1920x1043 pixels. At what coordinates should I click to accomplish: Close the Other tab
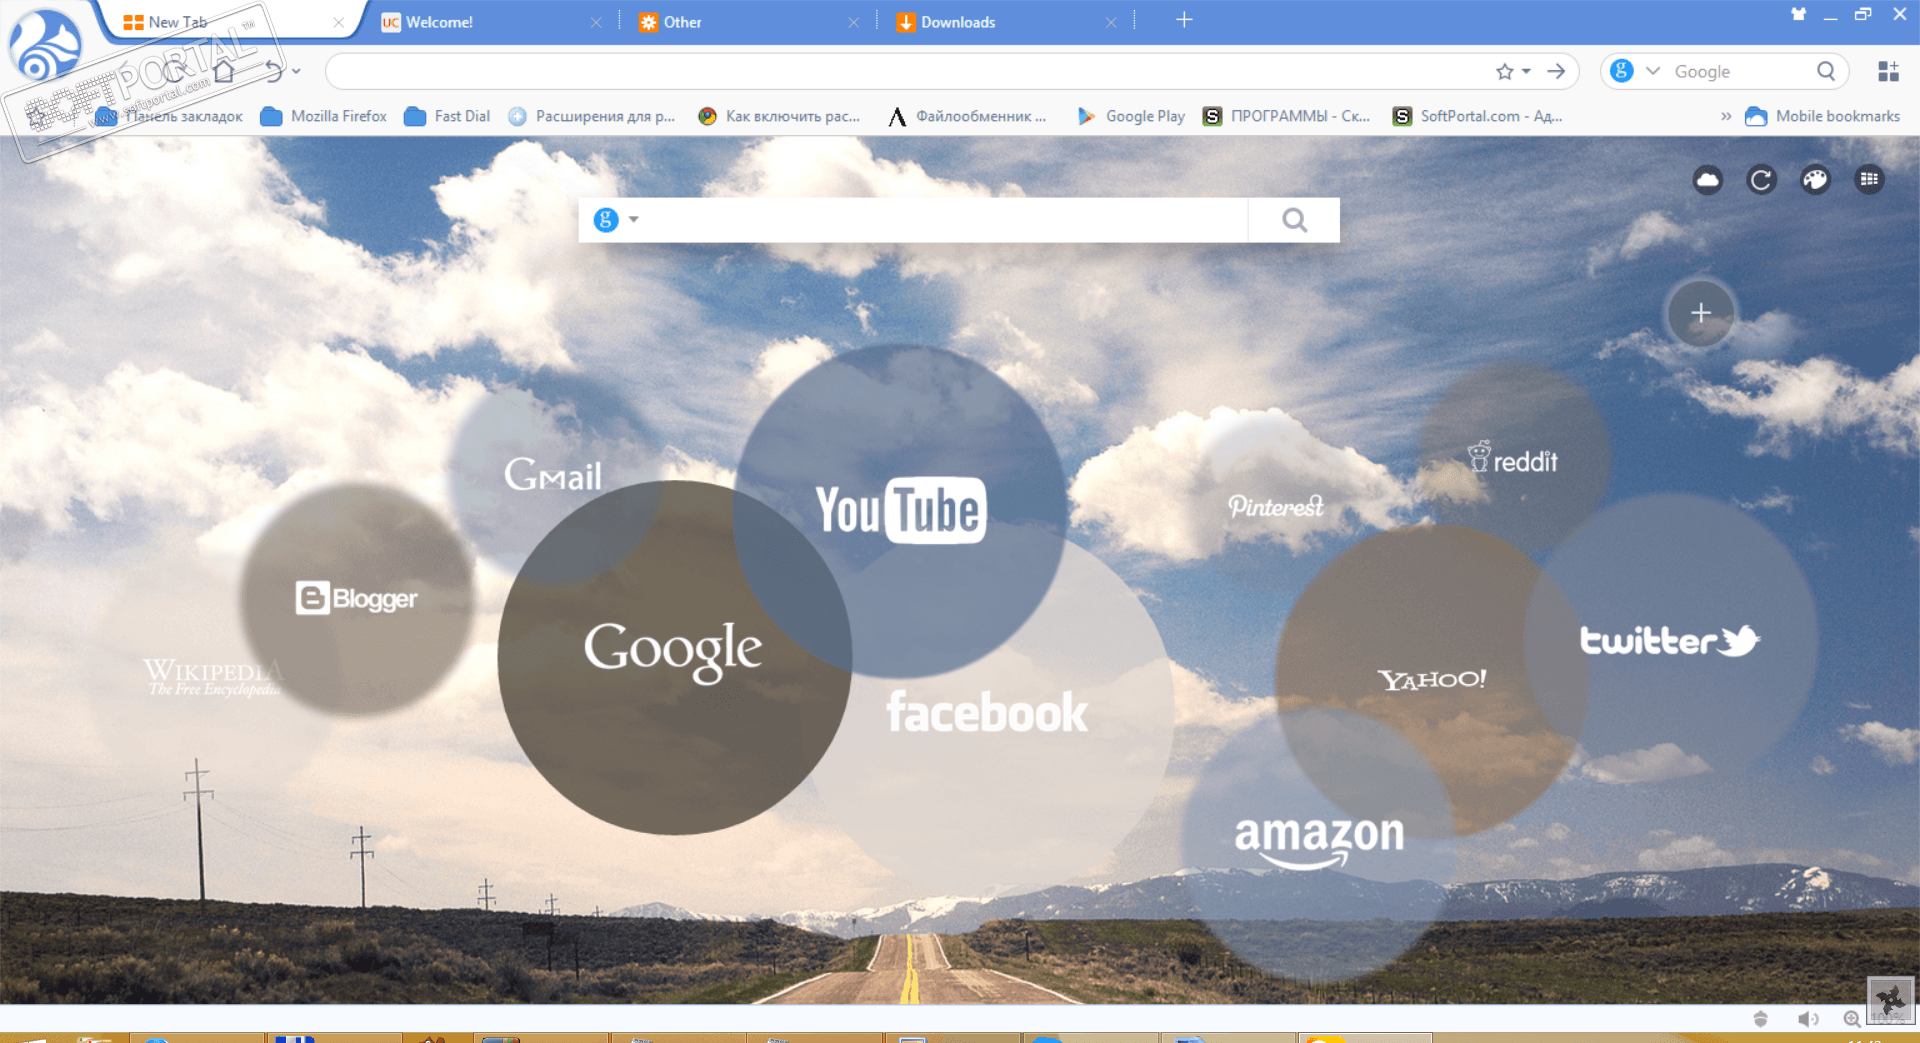854,22
